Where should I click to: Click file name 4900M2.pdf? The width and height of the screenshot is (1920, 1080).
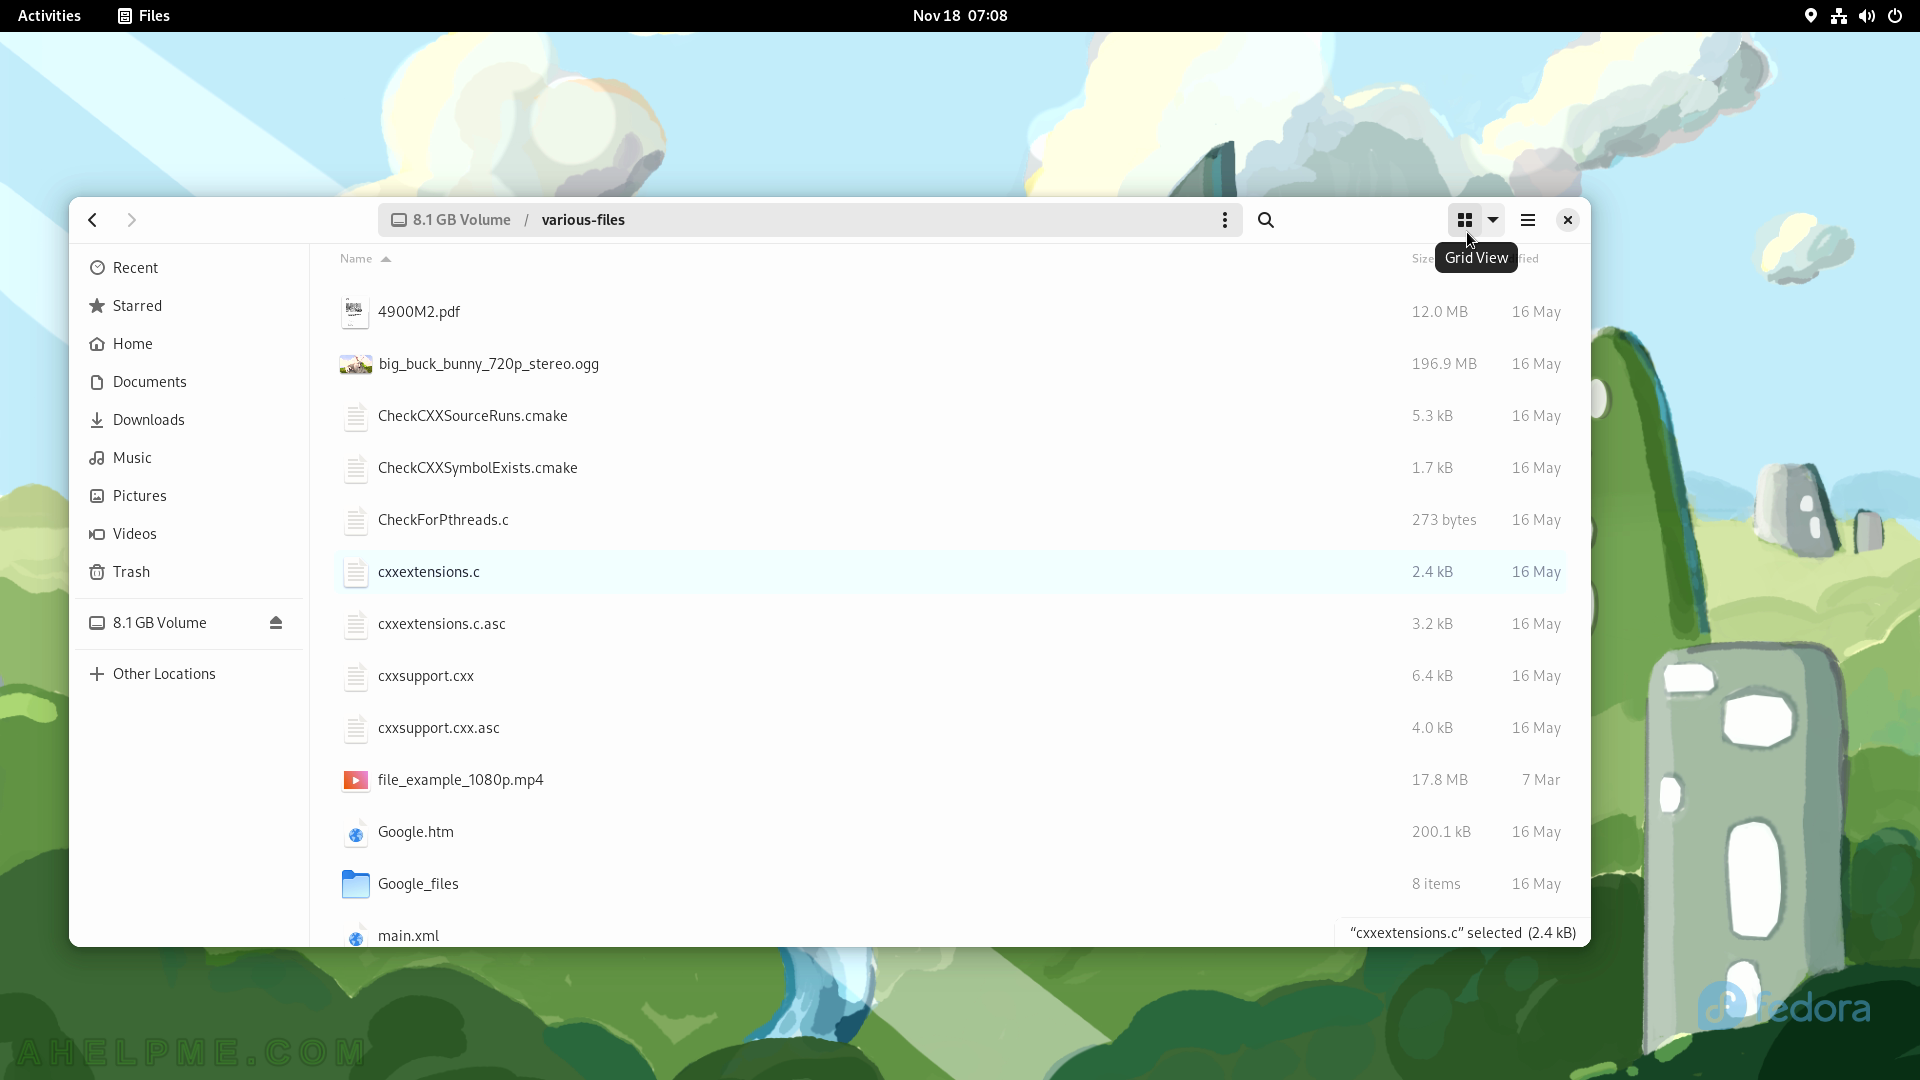pos(419,312)
